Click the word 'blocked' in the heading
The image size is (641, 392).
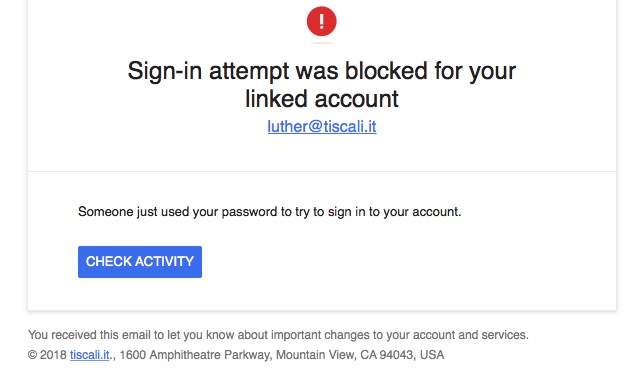tap(386, 71)
